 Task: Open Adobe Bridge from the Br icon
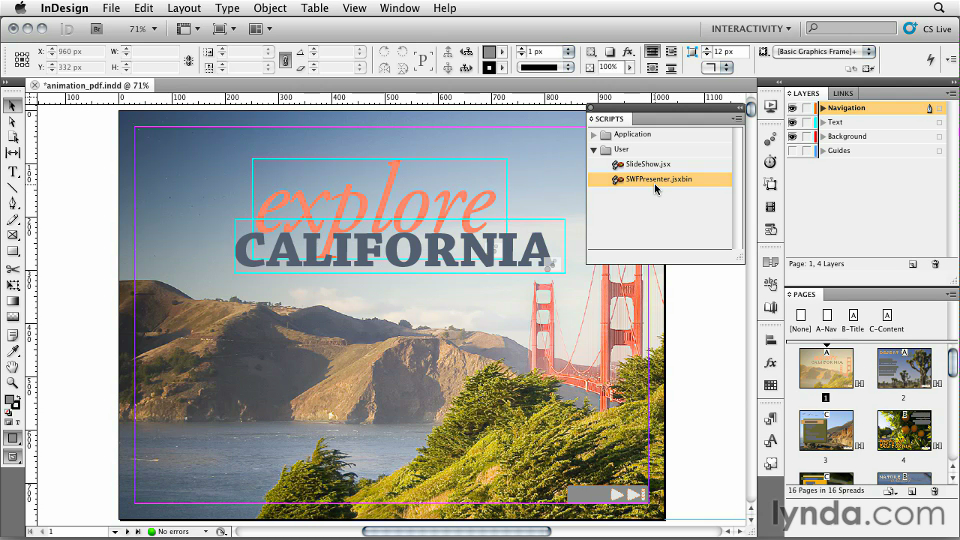click(x=96, y=29)
